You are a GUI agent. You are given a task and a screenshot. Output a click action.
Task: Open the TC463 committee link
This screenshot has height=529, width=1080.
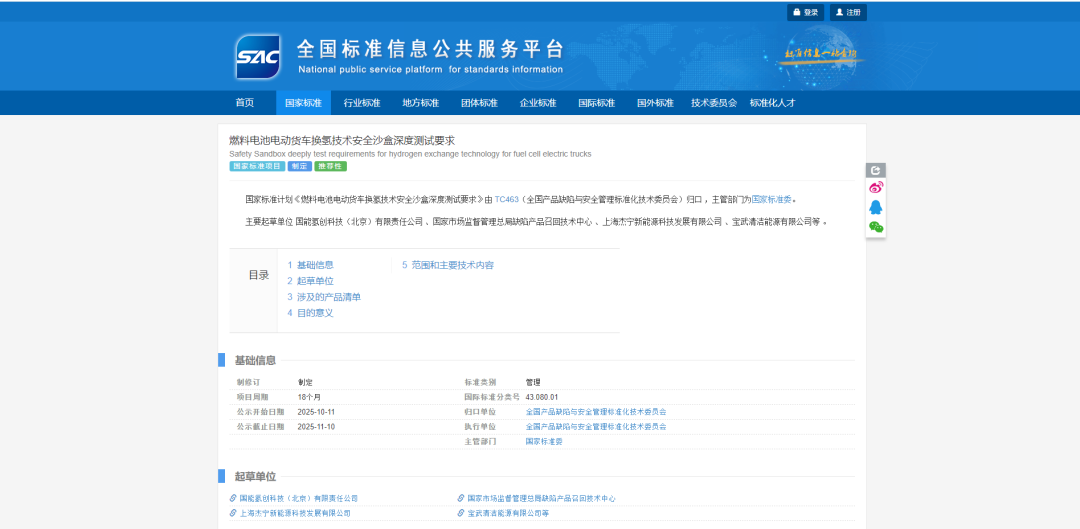tap(507, 199)
